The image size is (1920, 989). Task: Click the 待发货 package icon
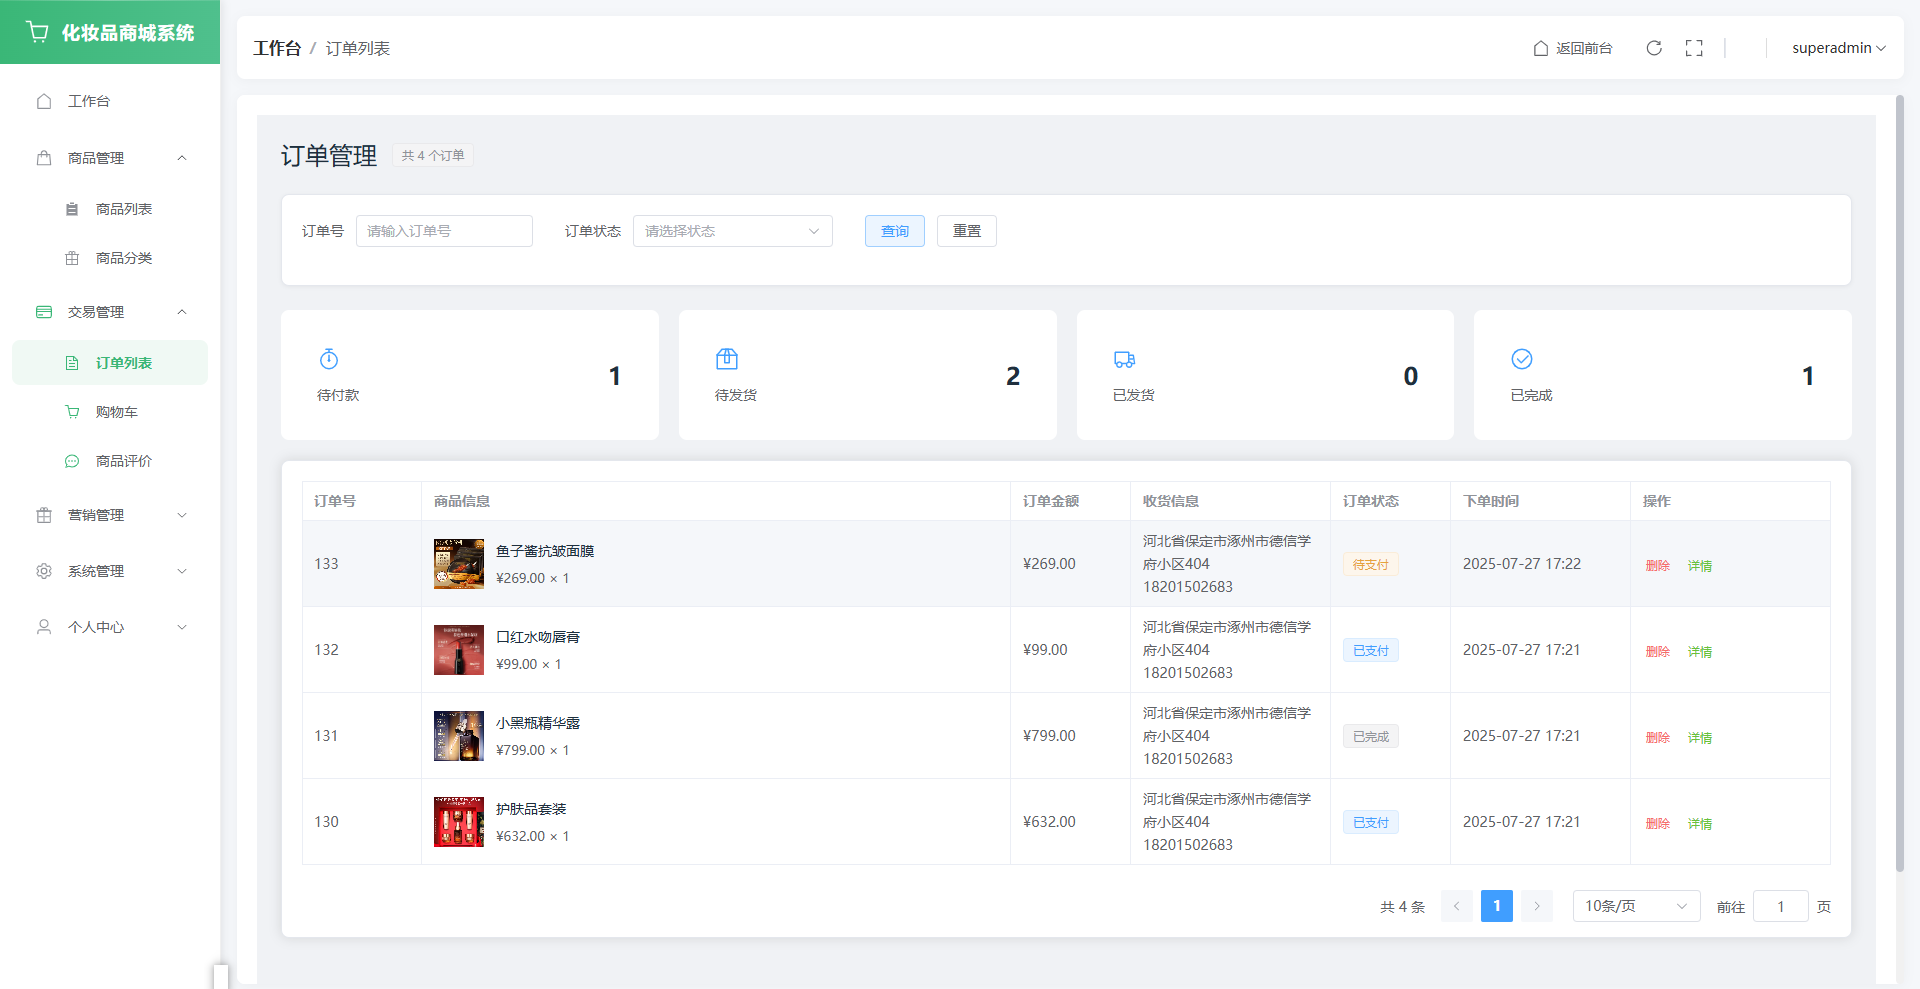tap(727, 359)
